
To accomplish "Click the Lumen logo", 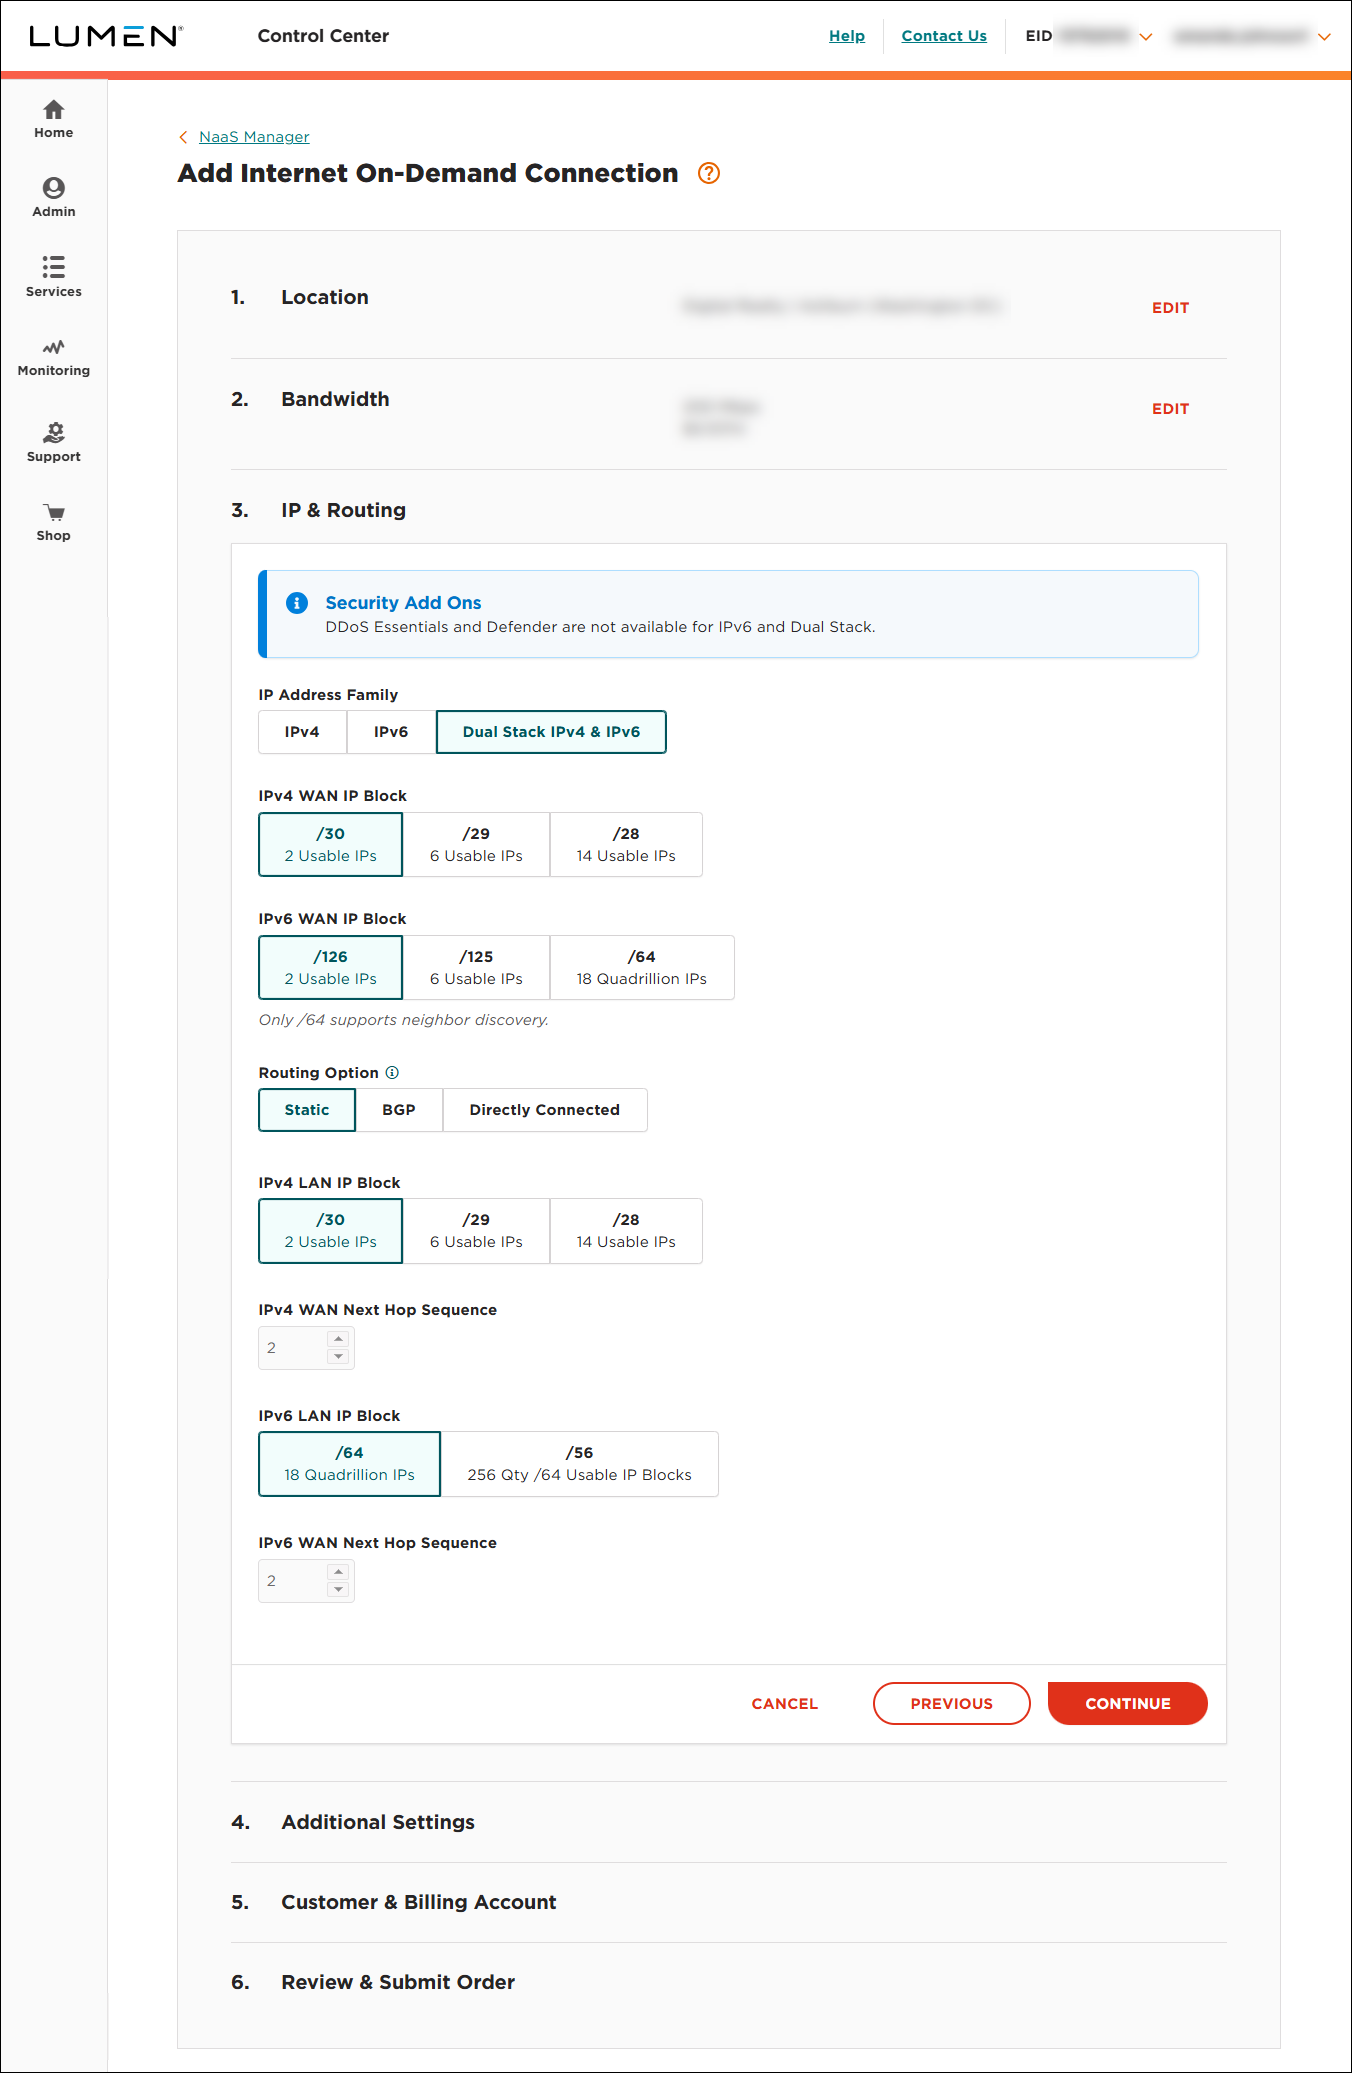I will click(x=106, y=36).
